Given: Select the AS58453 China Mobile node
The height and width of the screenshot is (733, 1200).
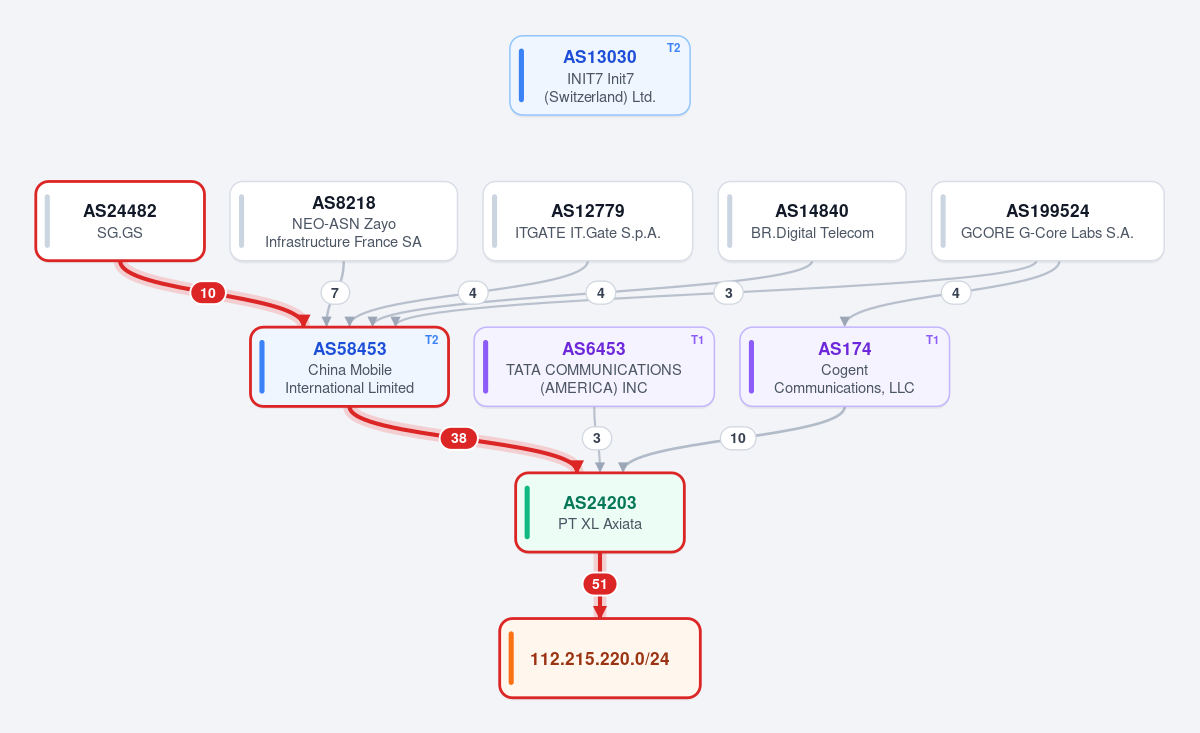Looking at the screenshot, I should coord(349,367).
